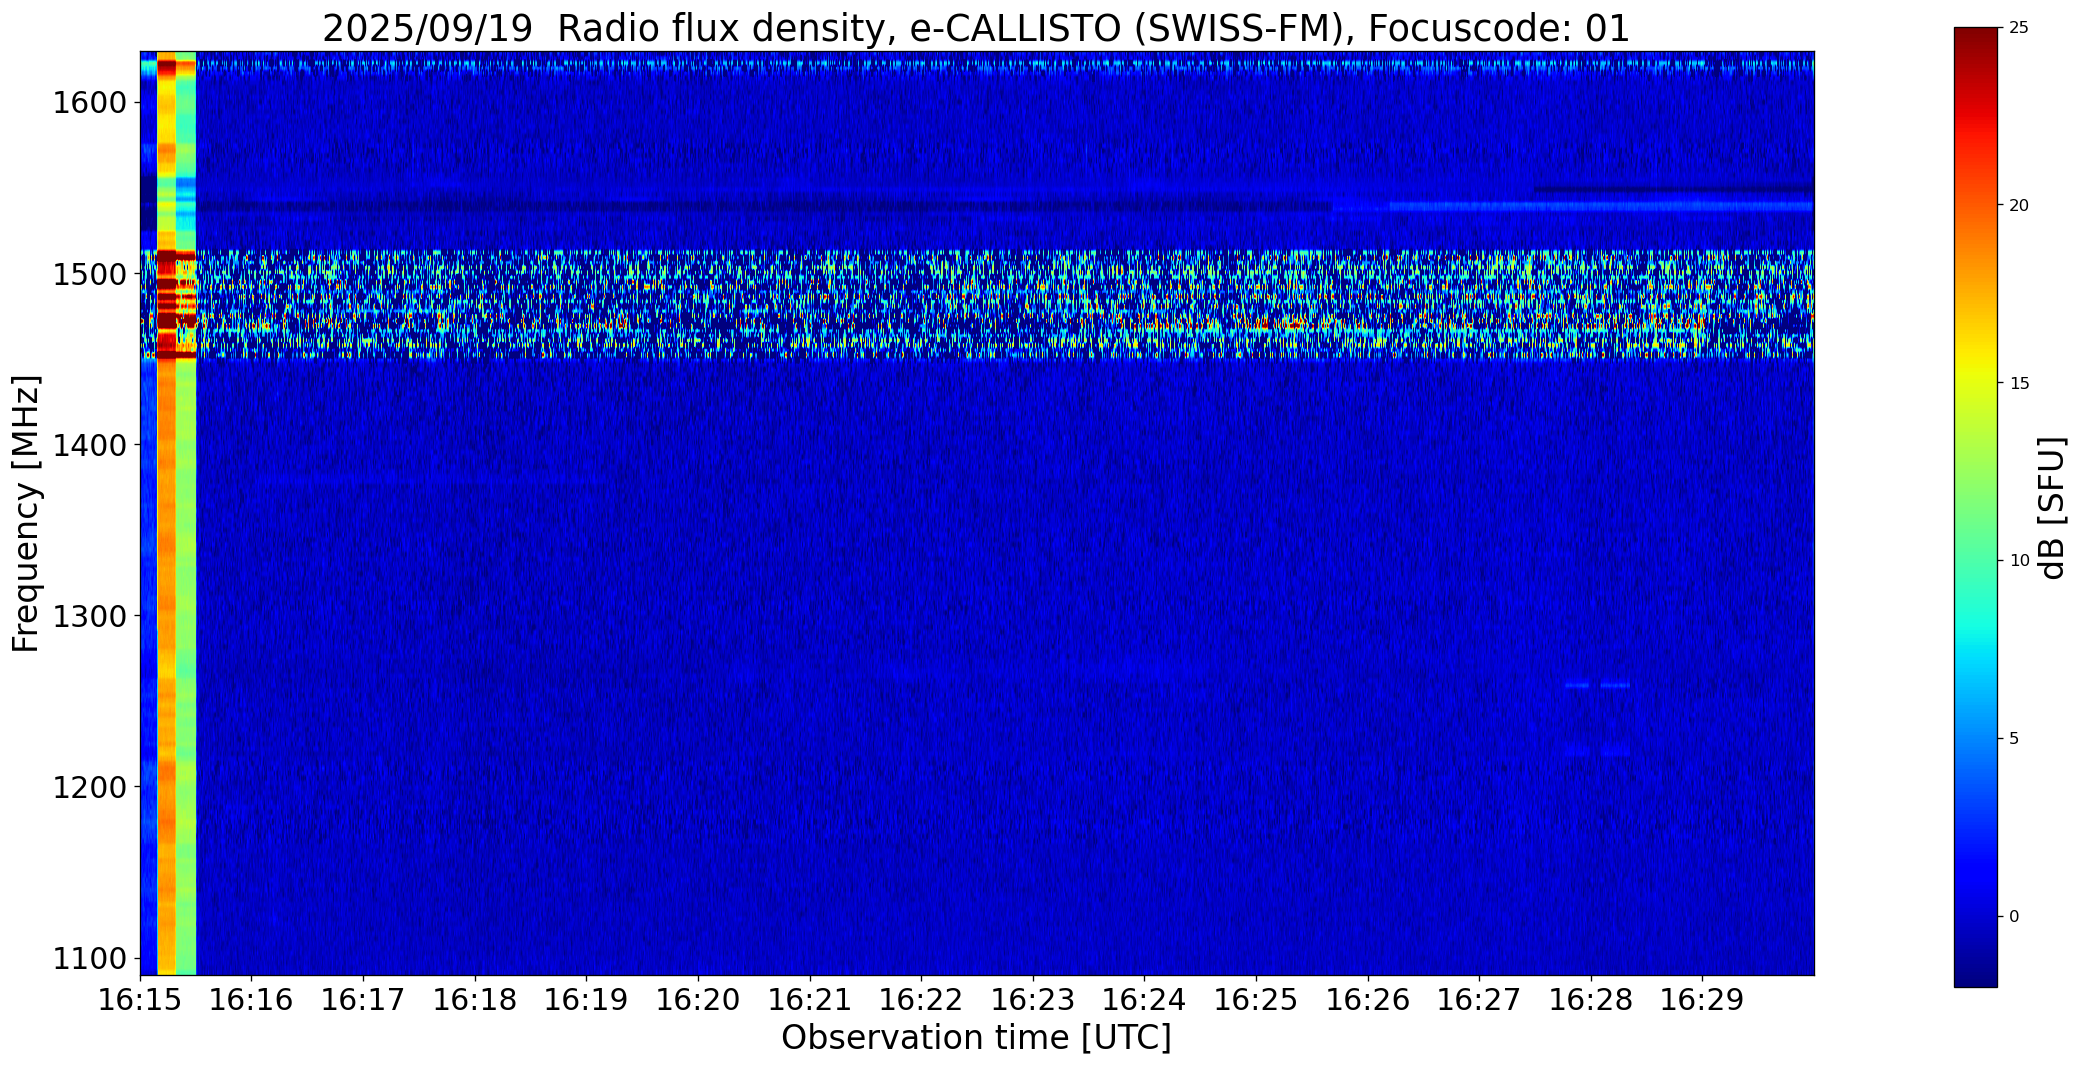The width and height of the screenshot is (2082, 1067).
Task: Click the 'Frequency [MHz]' axis label
Action: (27, 513)
